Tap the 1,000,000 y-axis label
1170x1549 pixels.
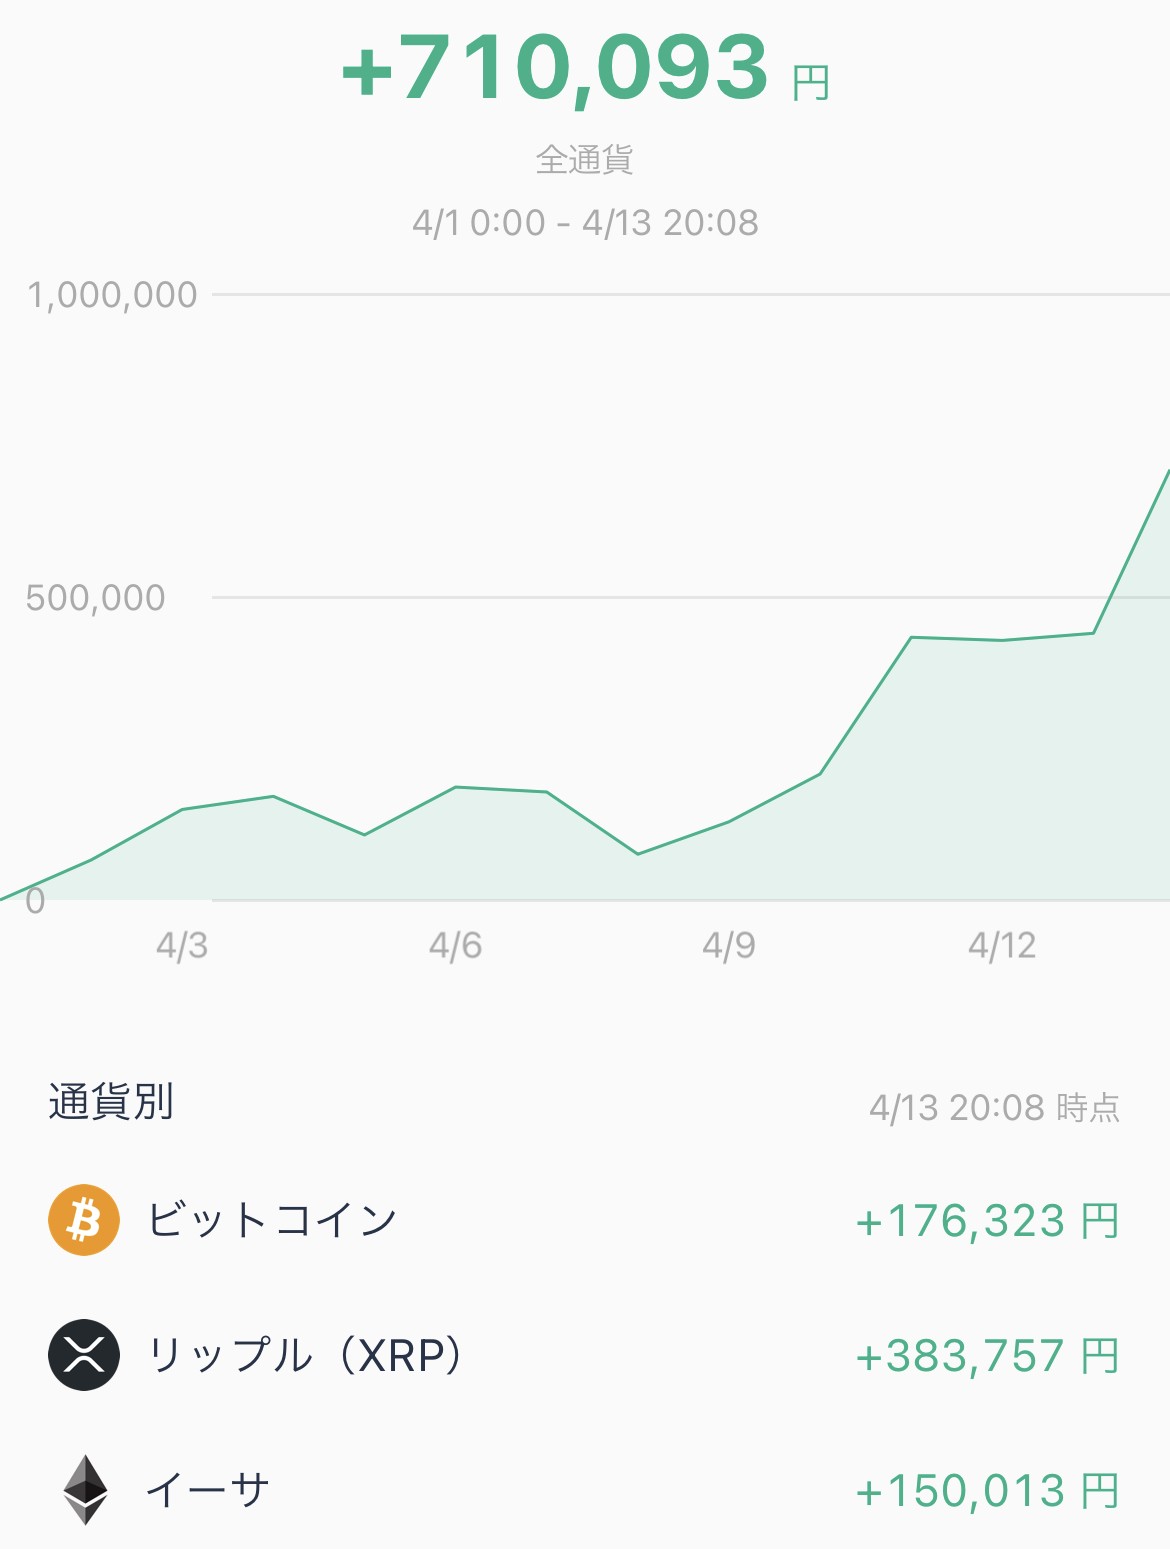pyautogui.click(x=112, y=295)
